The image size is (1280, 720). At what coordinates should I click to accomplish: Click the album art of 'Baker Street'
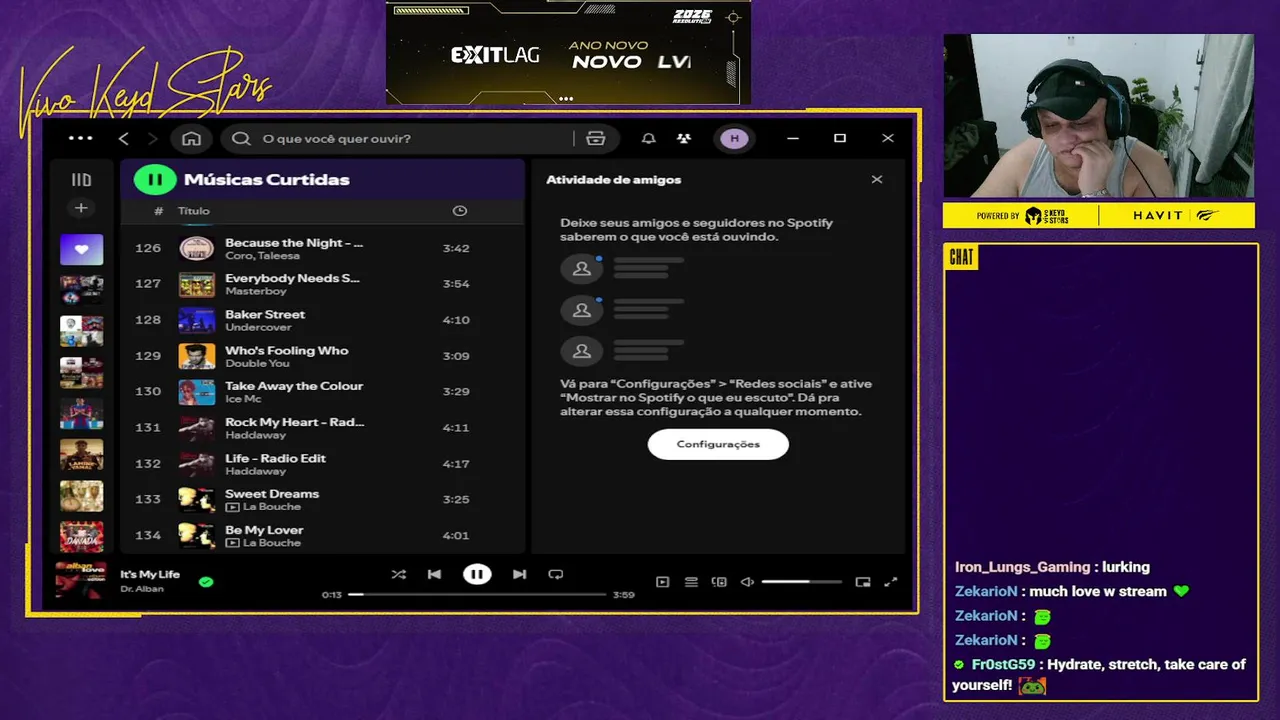click(x=197, y=320)
